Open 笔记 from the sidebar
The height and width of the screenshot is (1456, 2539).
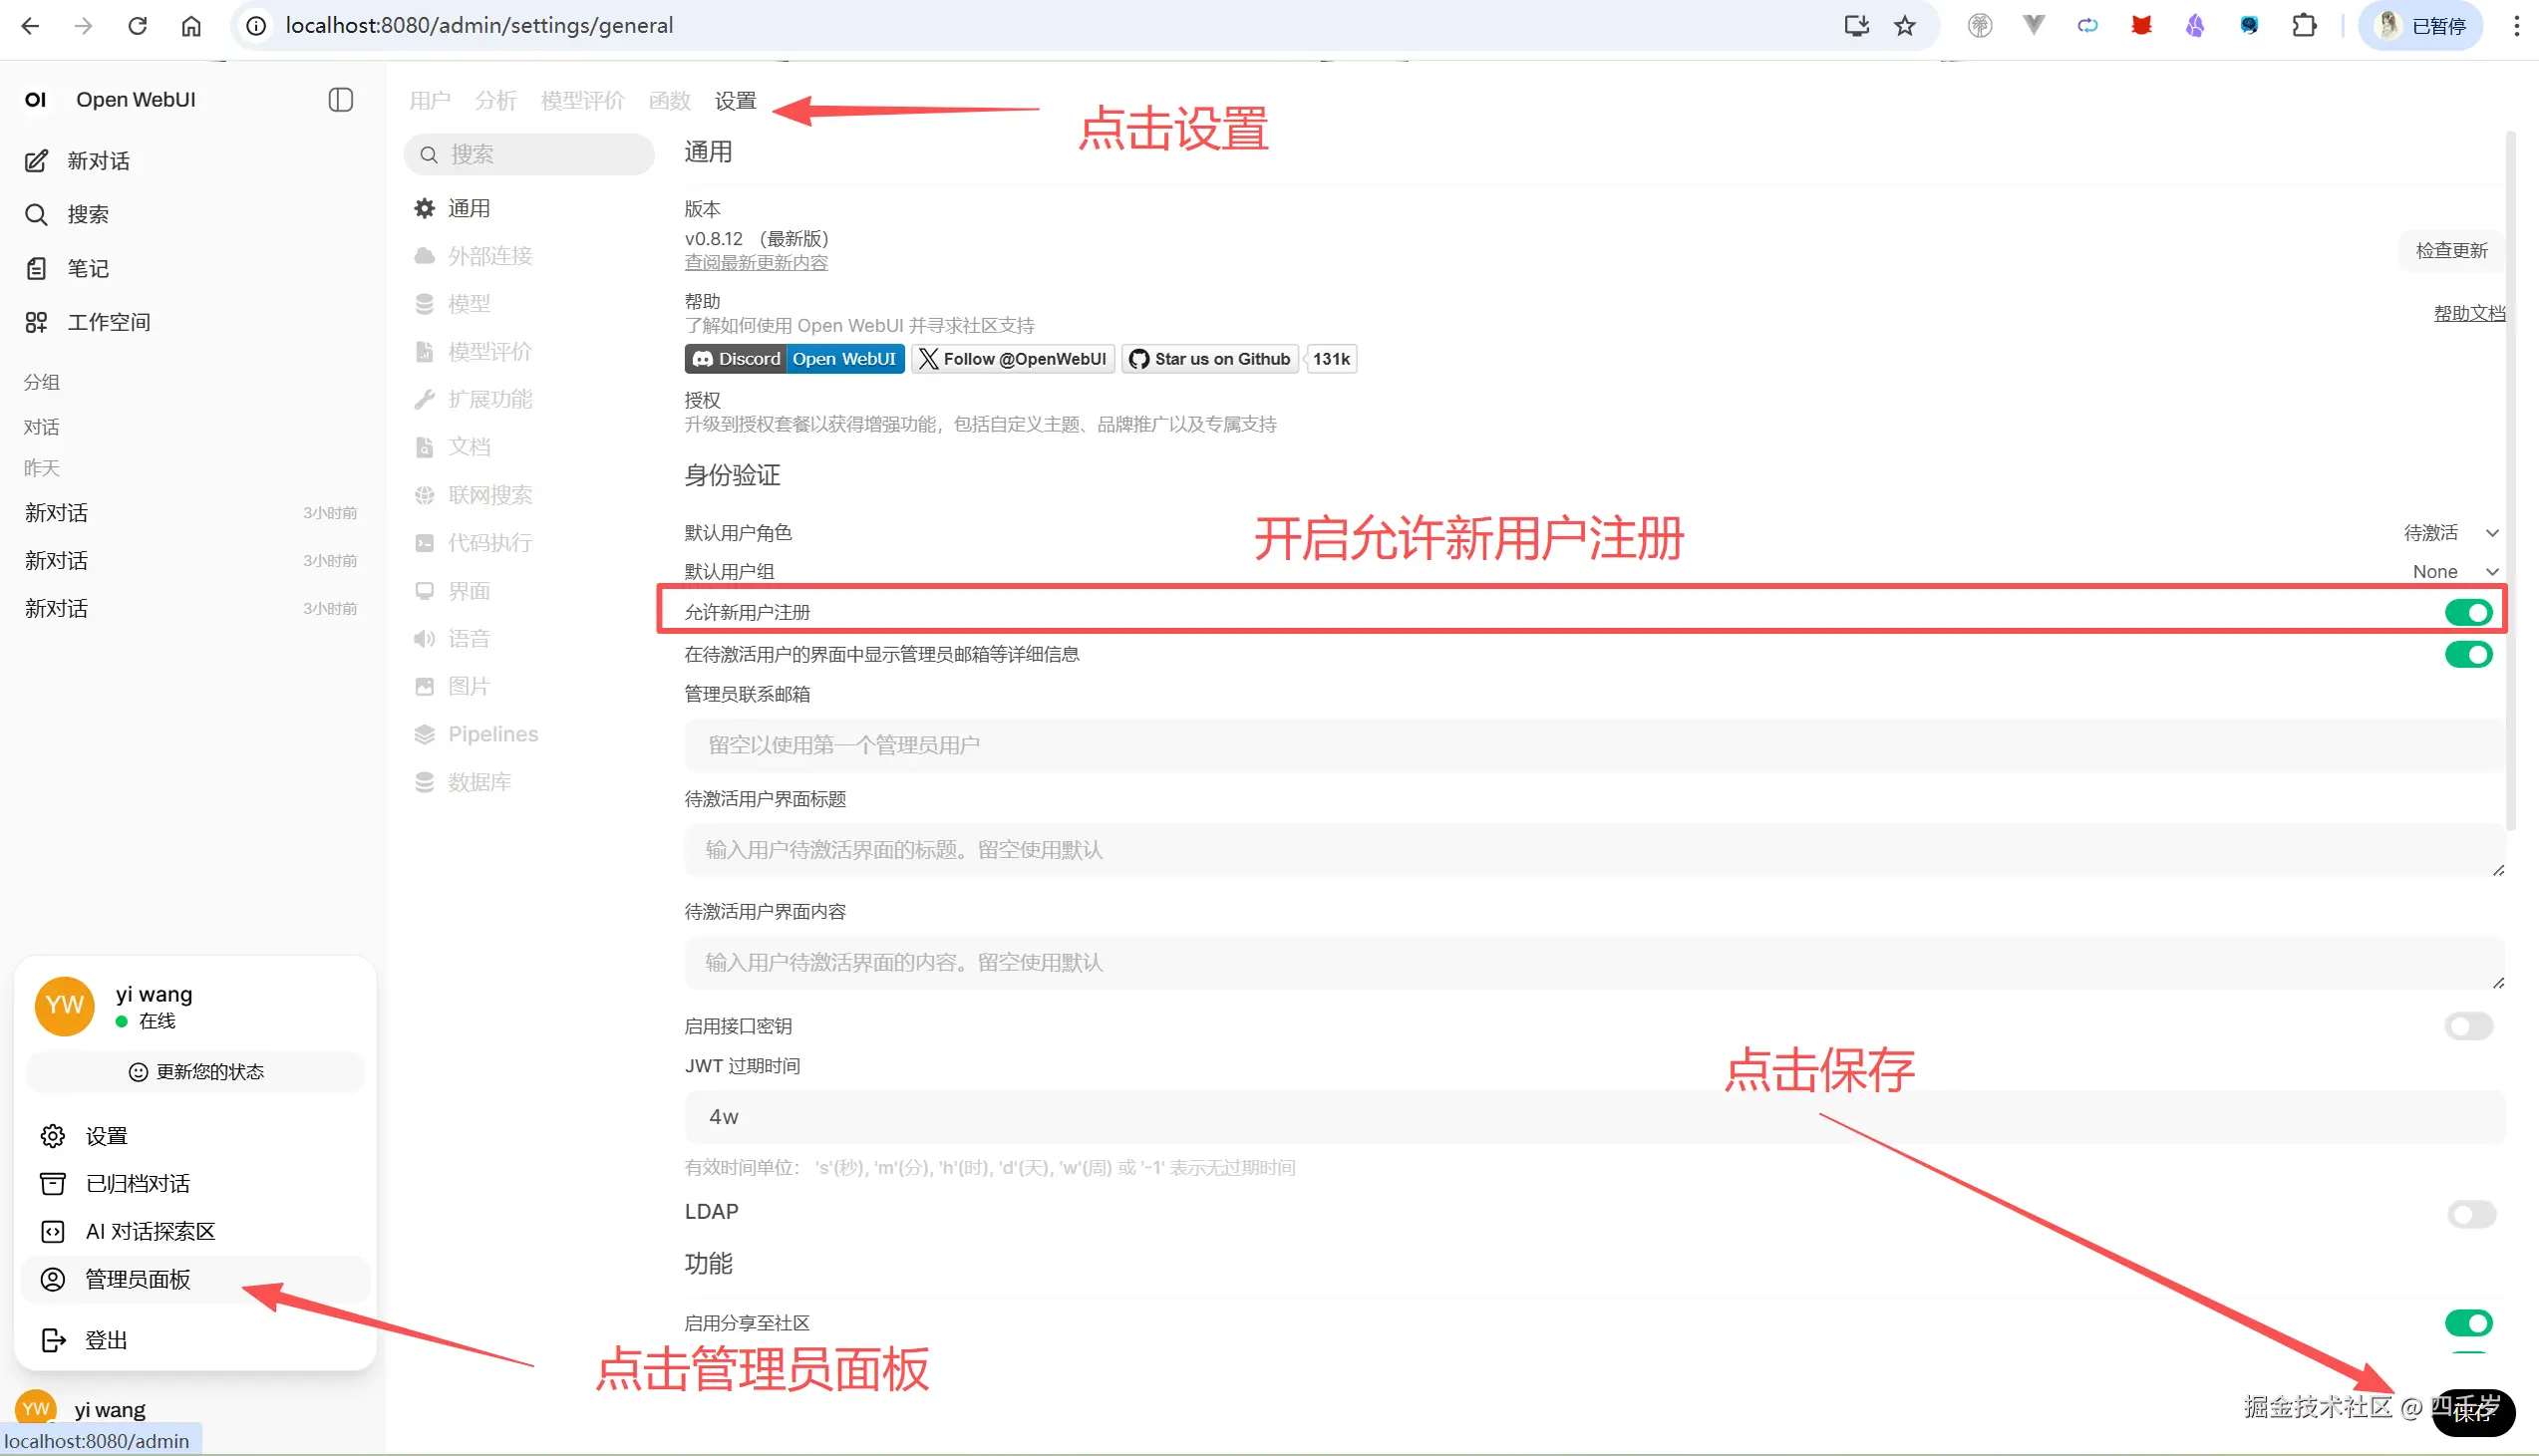tap(86, 267)
